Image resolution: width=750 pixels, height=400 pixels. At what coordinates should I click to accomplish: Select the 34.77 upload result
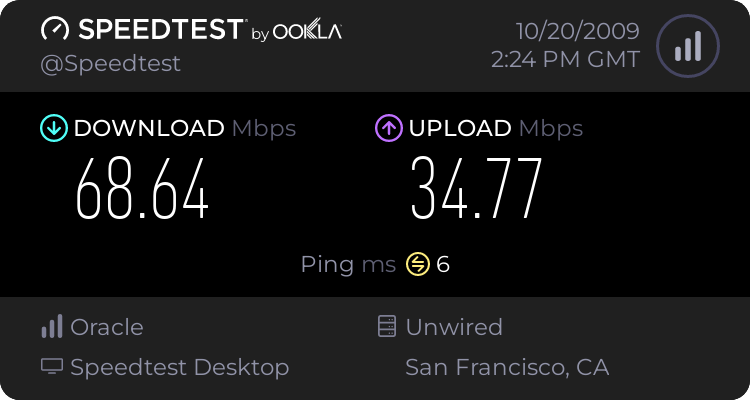pyautogui.click(x=476, y=189)
